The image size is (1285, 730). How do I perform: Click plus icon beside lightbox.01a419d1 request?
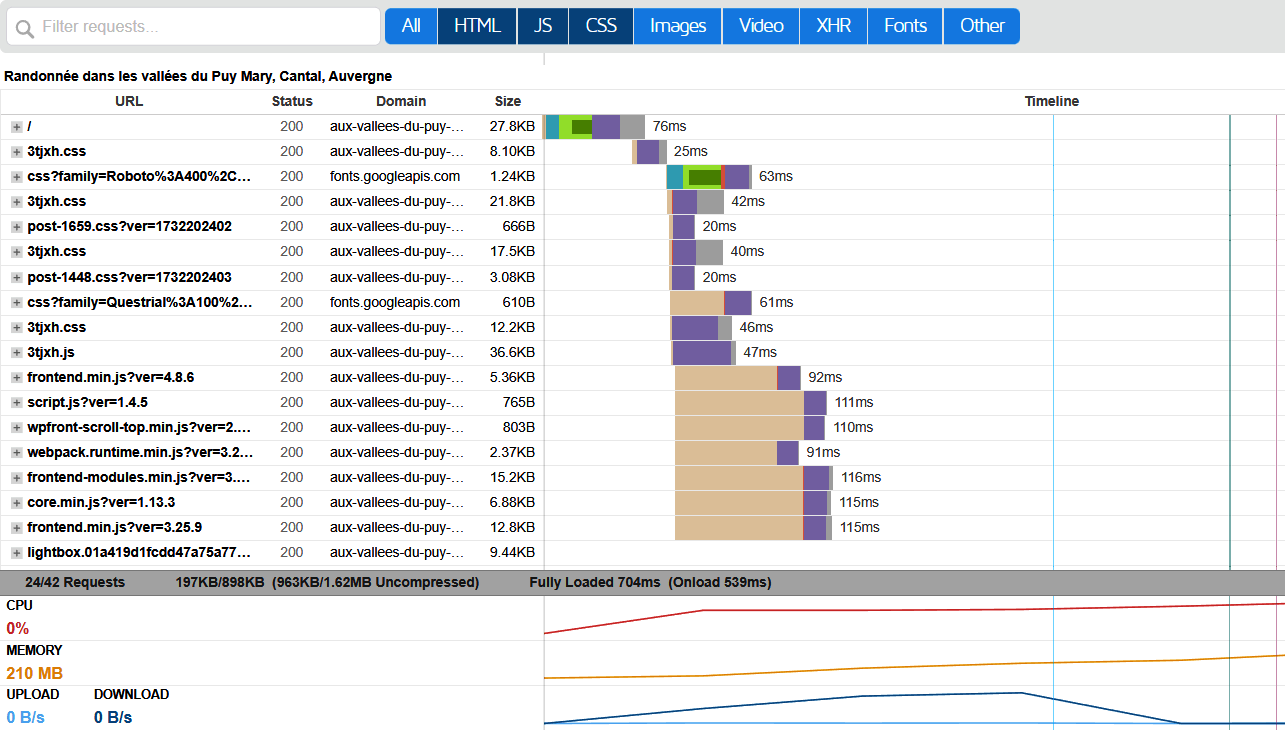(x=16, y=552)
